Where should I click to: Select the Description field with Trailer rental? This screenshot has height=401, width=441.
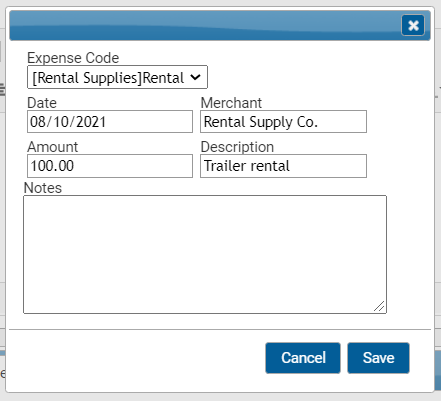[x=283, y=166]
